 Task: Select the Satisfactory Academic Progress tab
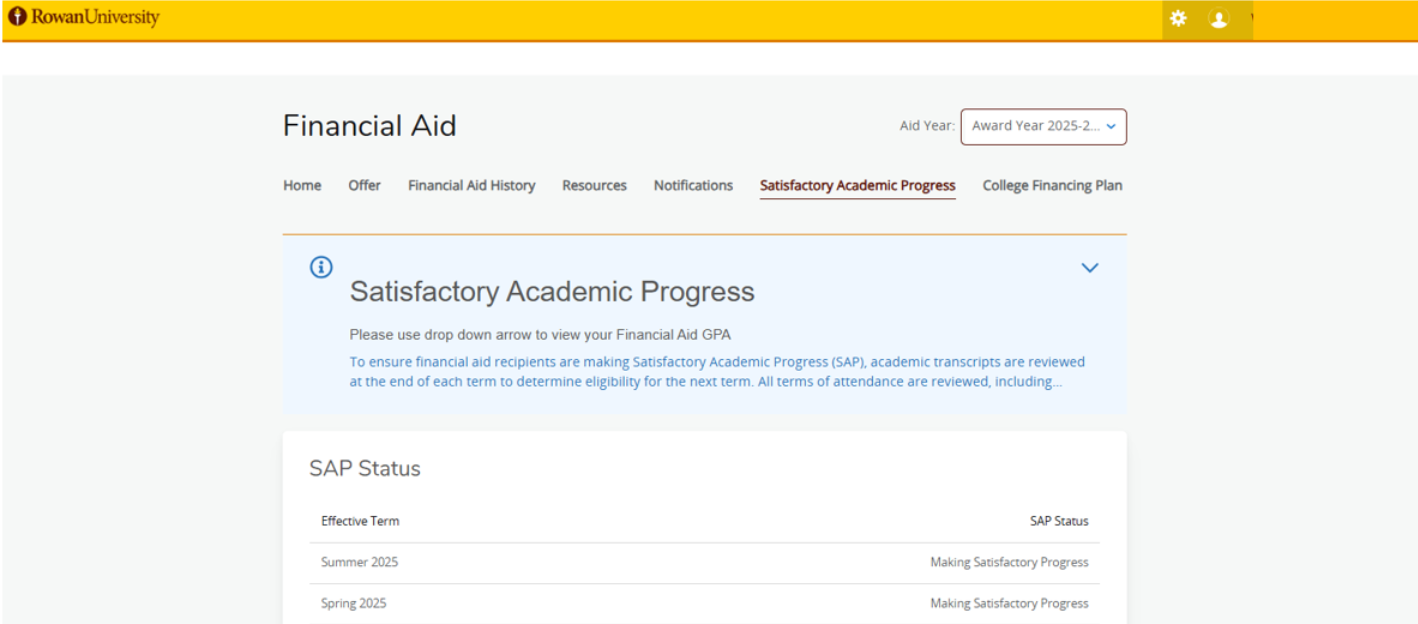[x=857, y=185]
